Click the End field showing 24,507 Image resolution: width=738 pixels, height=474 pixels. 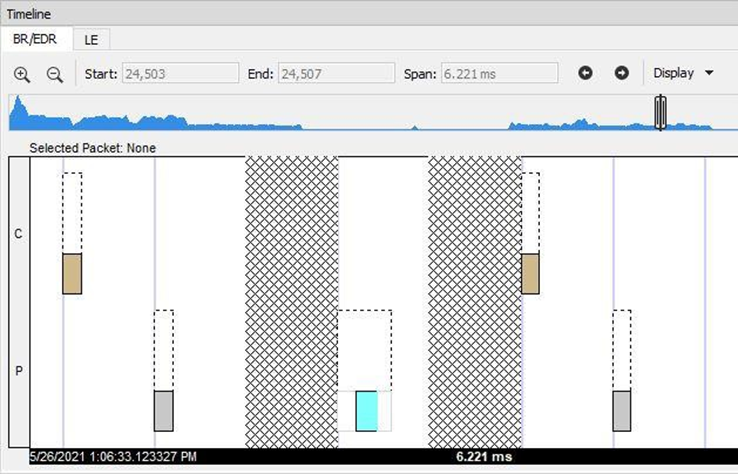pos(336,74)
